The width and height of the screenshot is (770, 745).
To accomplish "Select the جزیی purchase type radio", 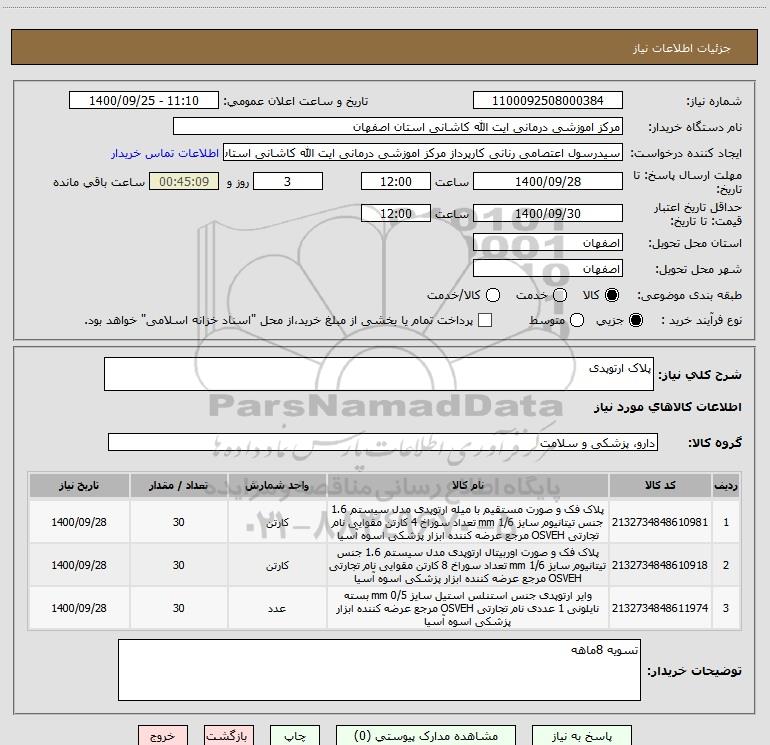I will (636, 320).
